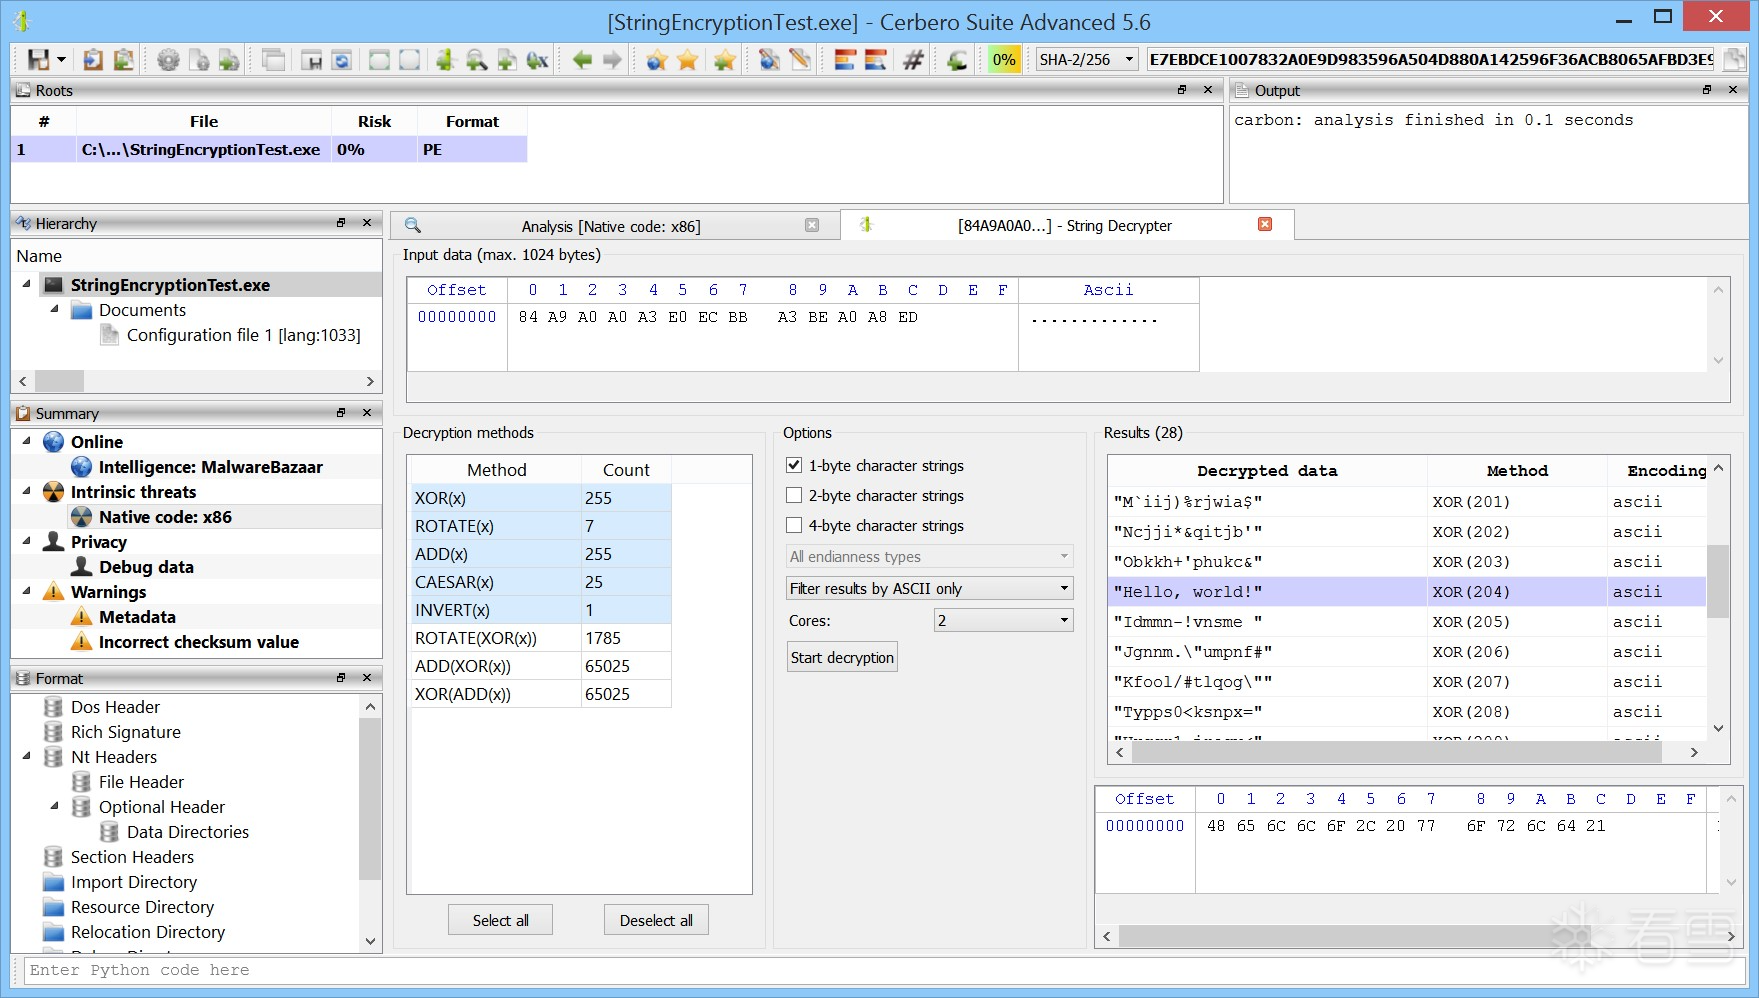Close the String Decrypter tab with its red X
The width and height of the screenshot is (1759, 998).
pos(1265,225)
